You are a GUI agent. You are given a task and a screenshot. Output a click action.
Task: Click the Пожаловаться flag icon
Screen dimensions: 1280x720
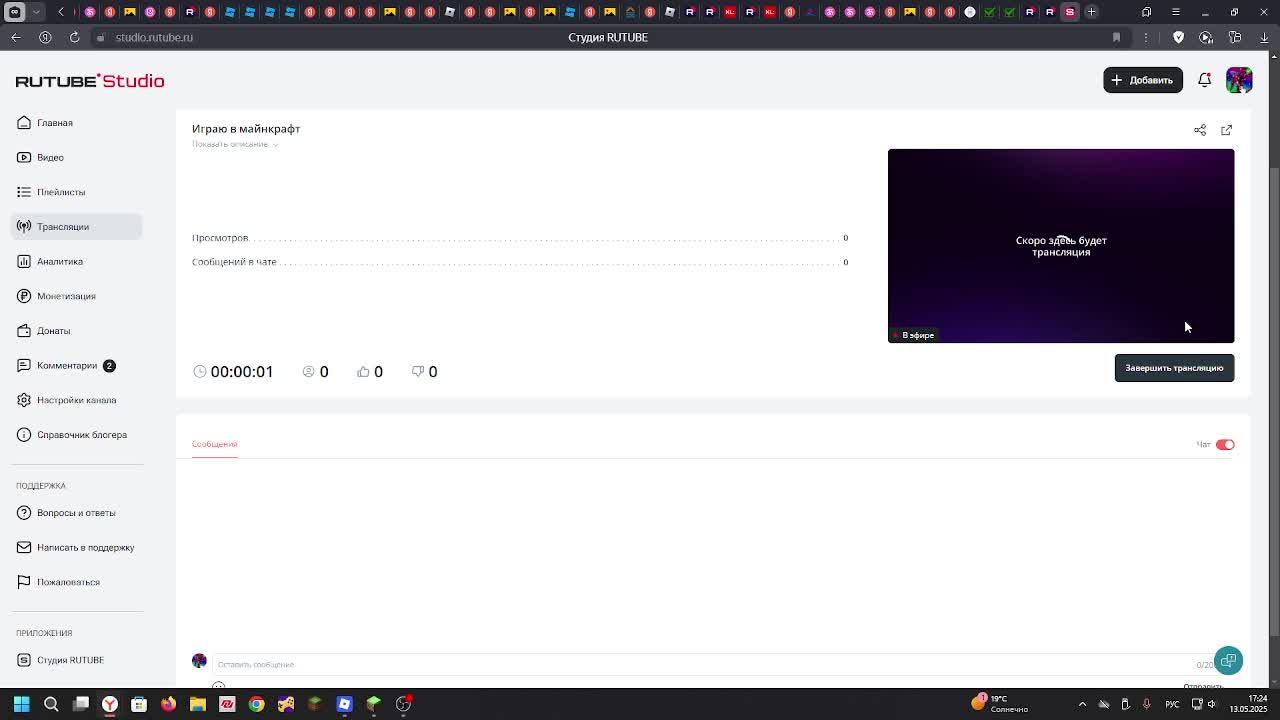point(24,582)
